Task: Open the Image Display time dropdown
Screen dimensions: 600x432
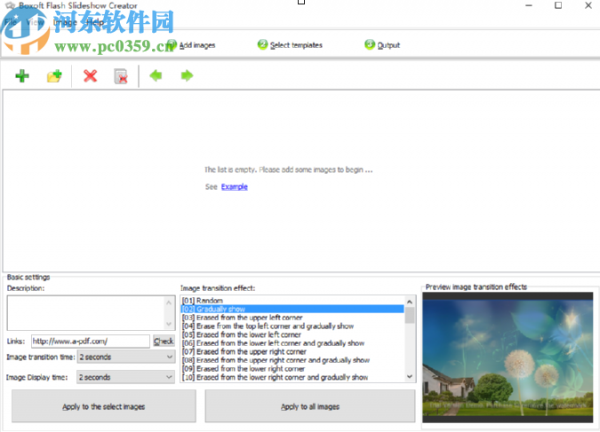Action: coord(126,377)
